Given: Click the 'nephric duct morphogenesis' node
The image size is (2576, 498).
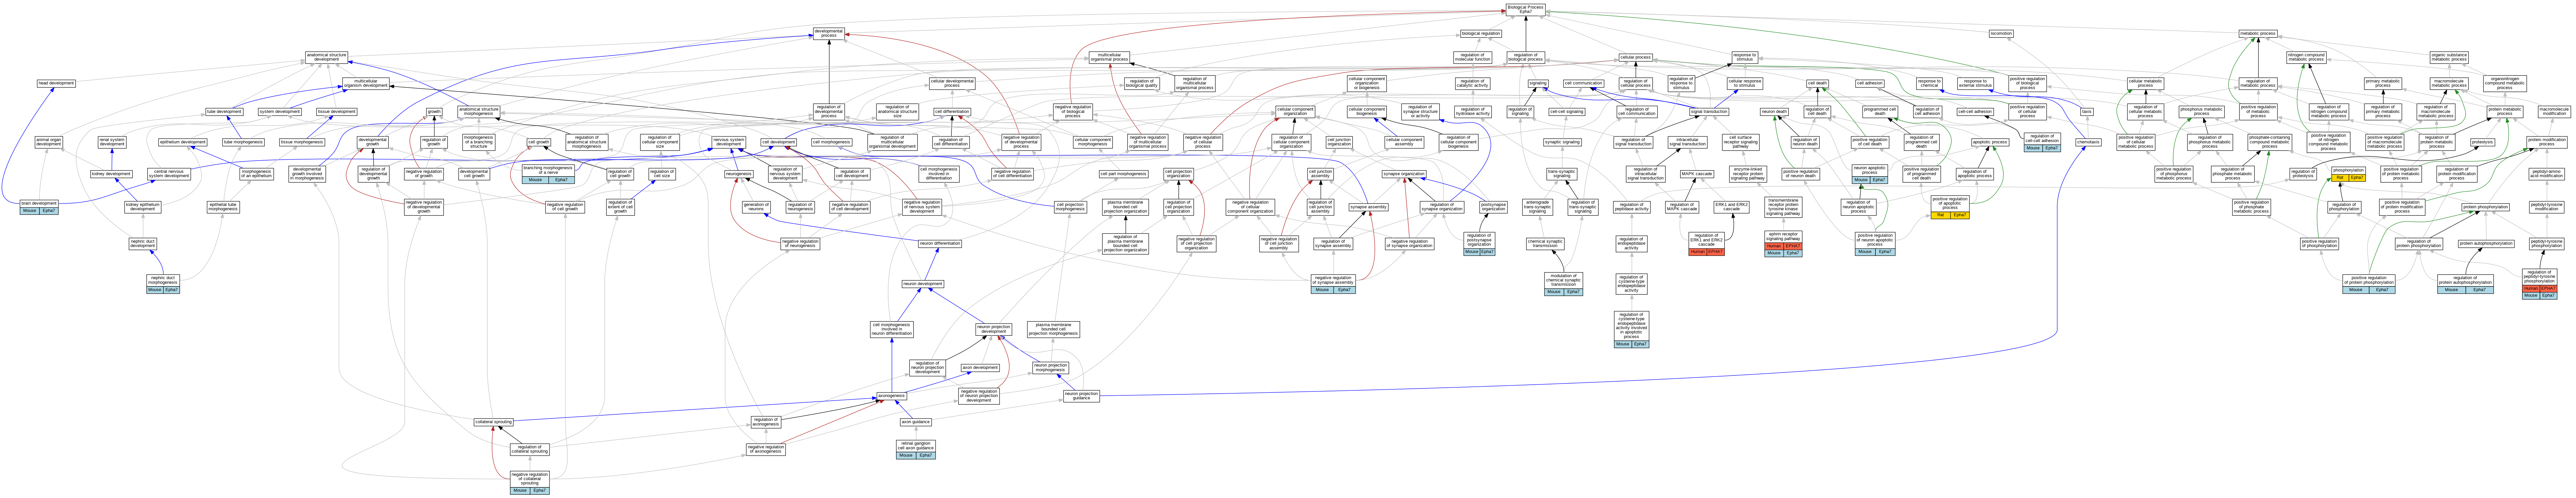Looking at the screenshot, I should coord(163,284).
